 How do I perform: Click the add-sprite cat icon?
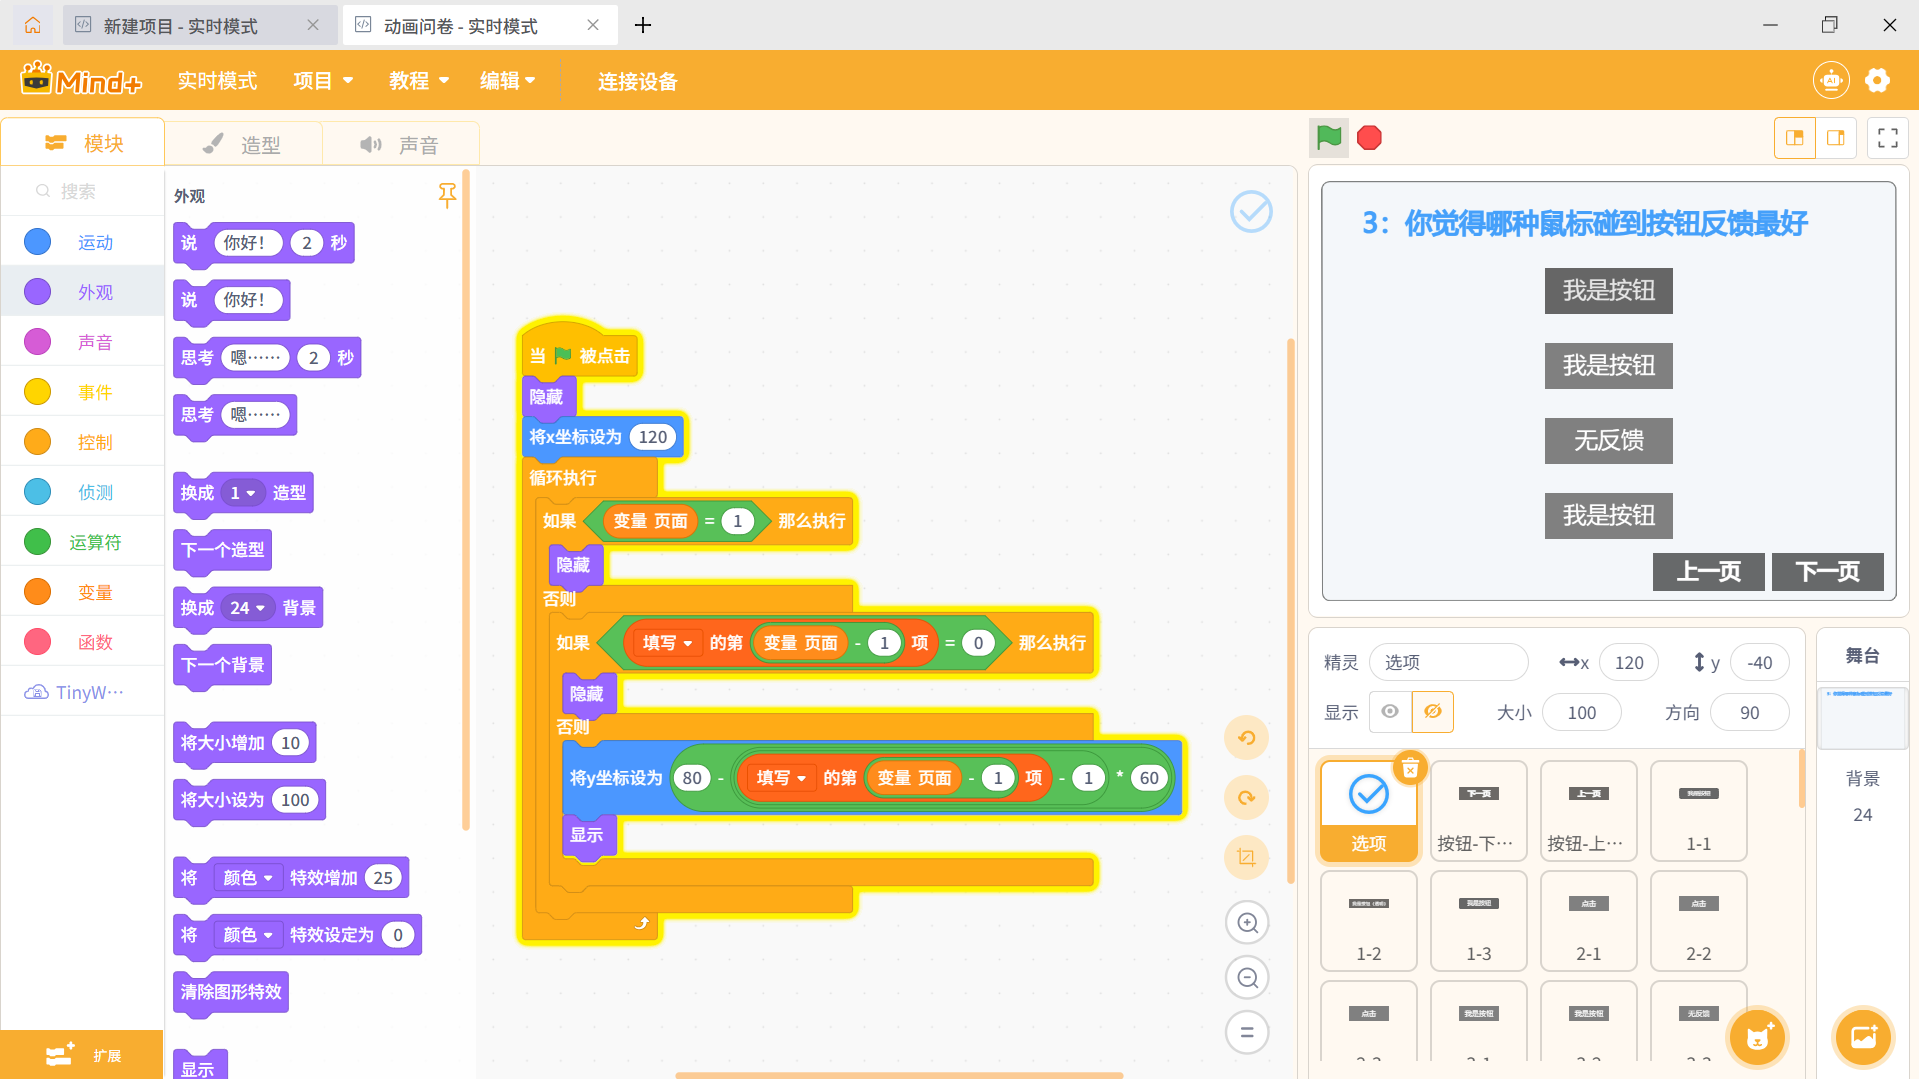1757,1037
